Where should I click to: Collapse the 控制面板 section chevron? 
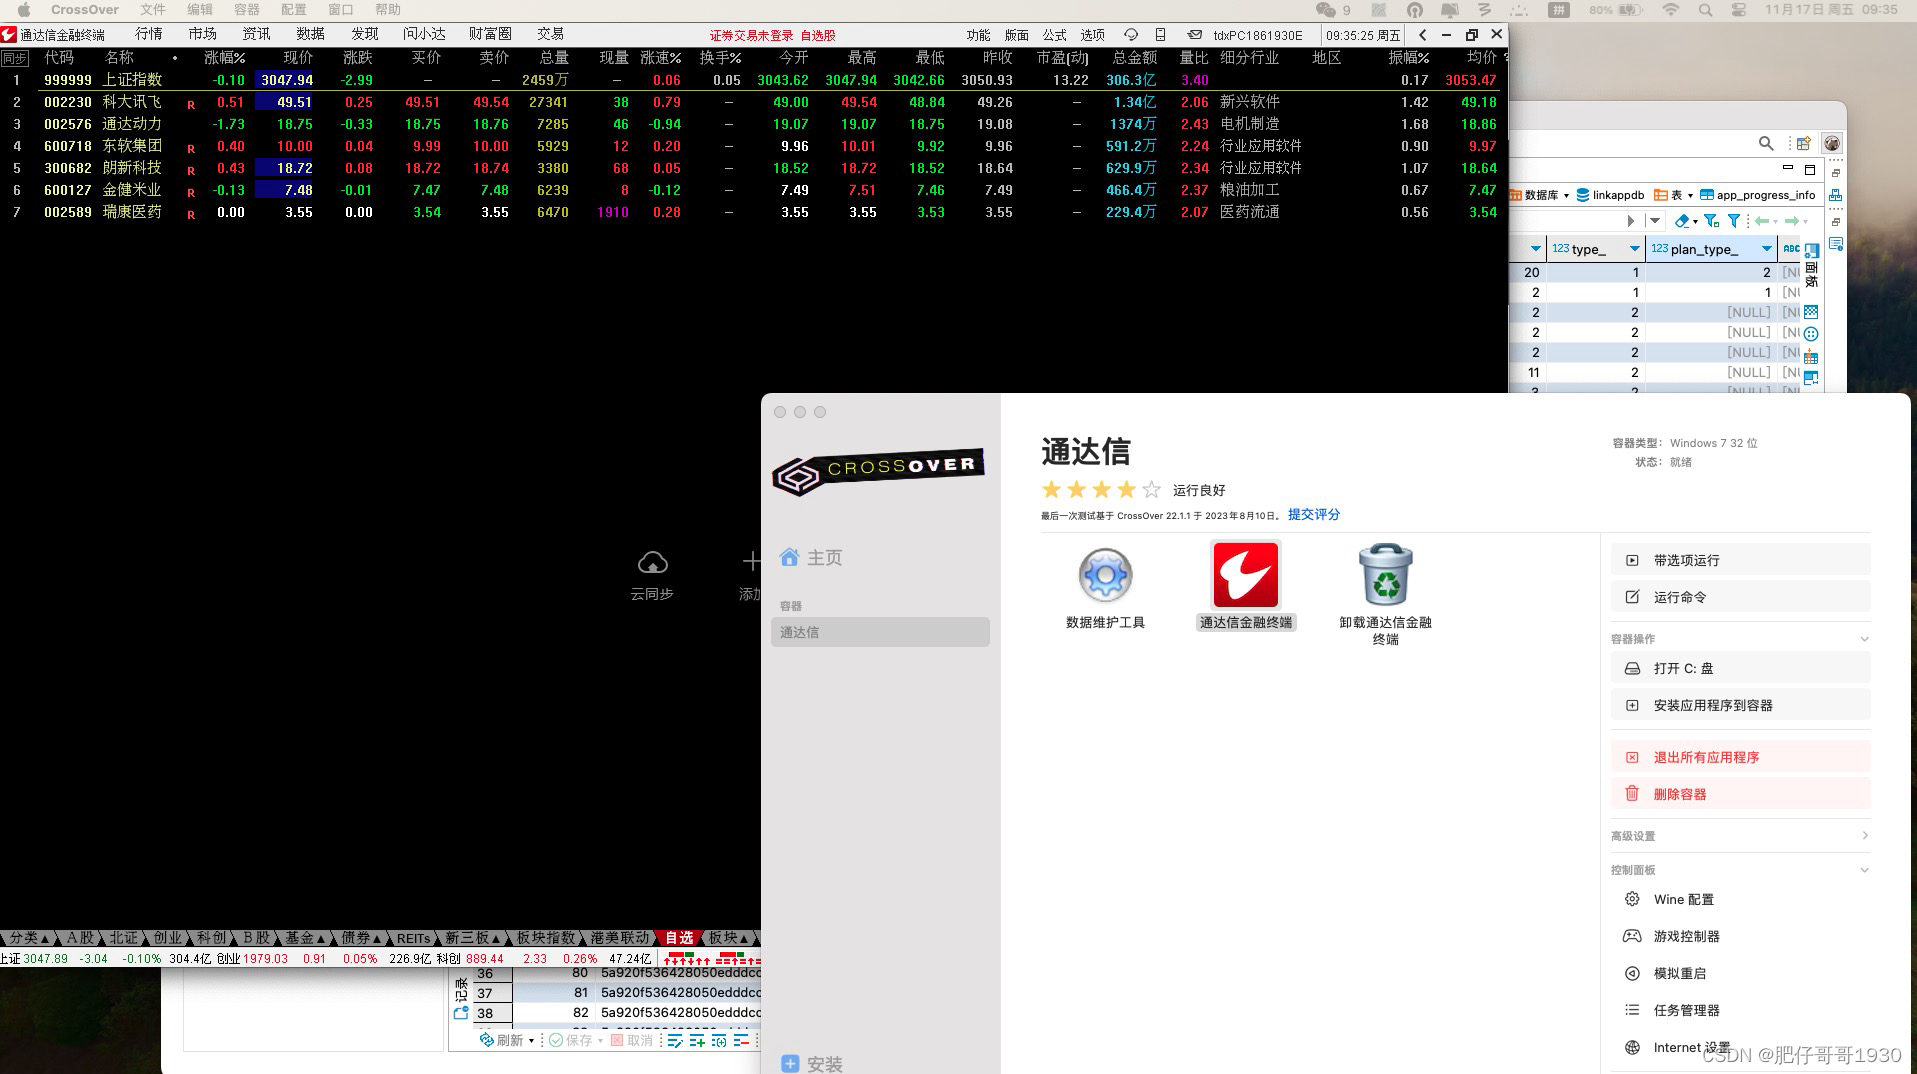coord(1864,870)
